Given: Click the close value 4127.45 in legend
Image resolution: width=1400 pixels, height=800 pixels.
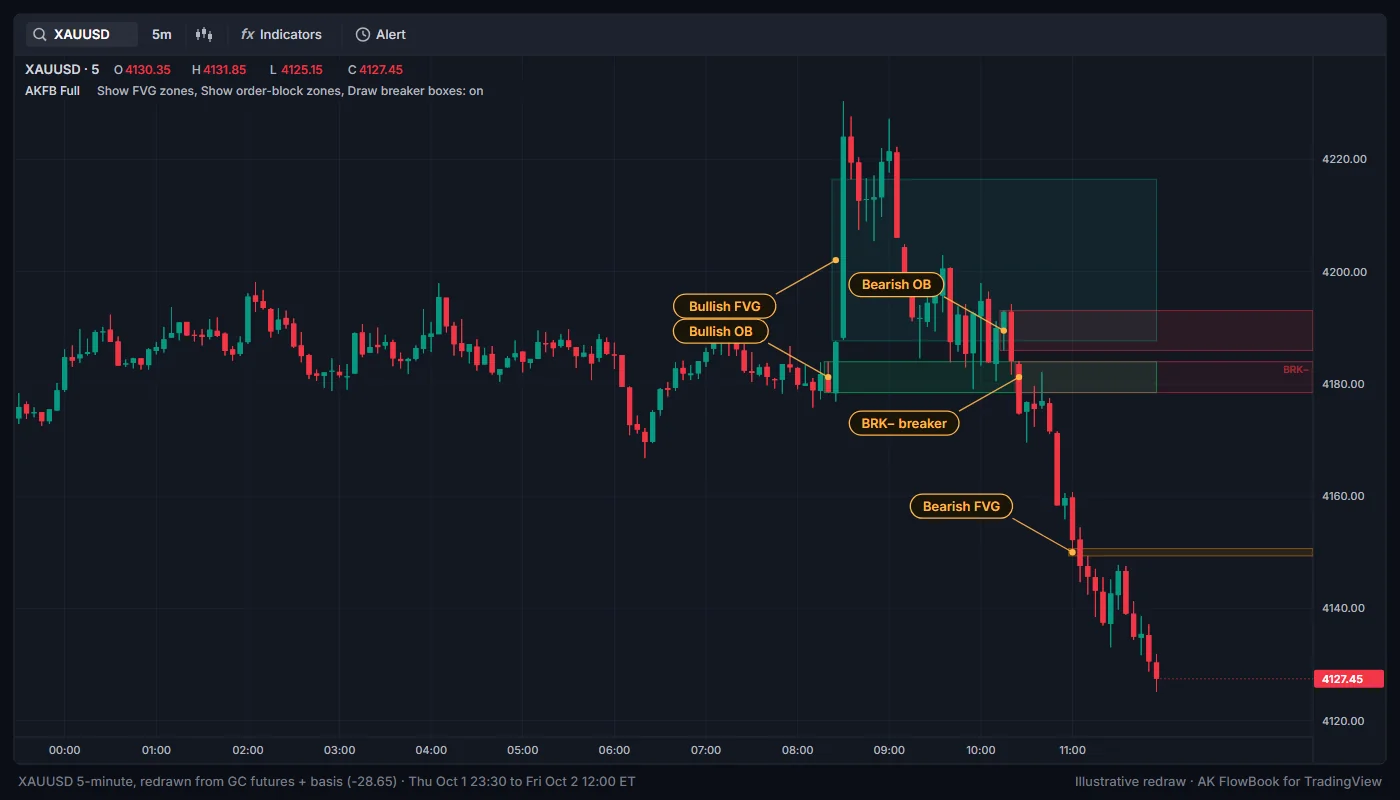Looking at the screenshot, I should (381, 70).
